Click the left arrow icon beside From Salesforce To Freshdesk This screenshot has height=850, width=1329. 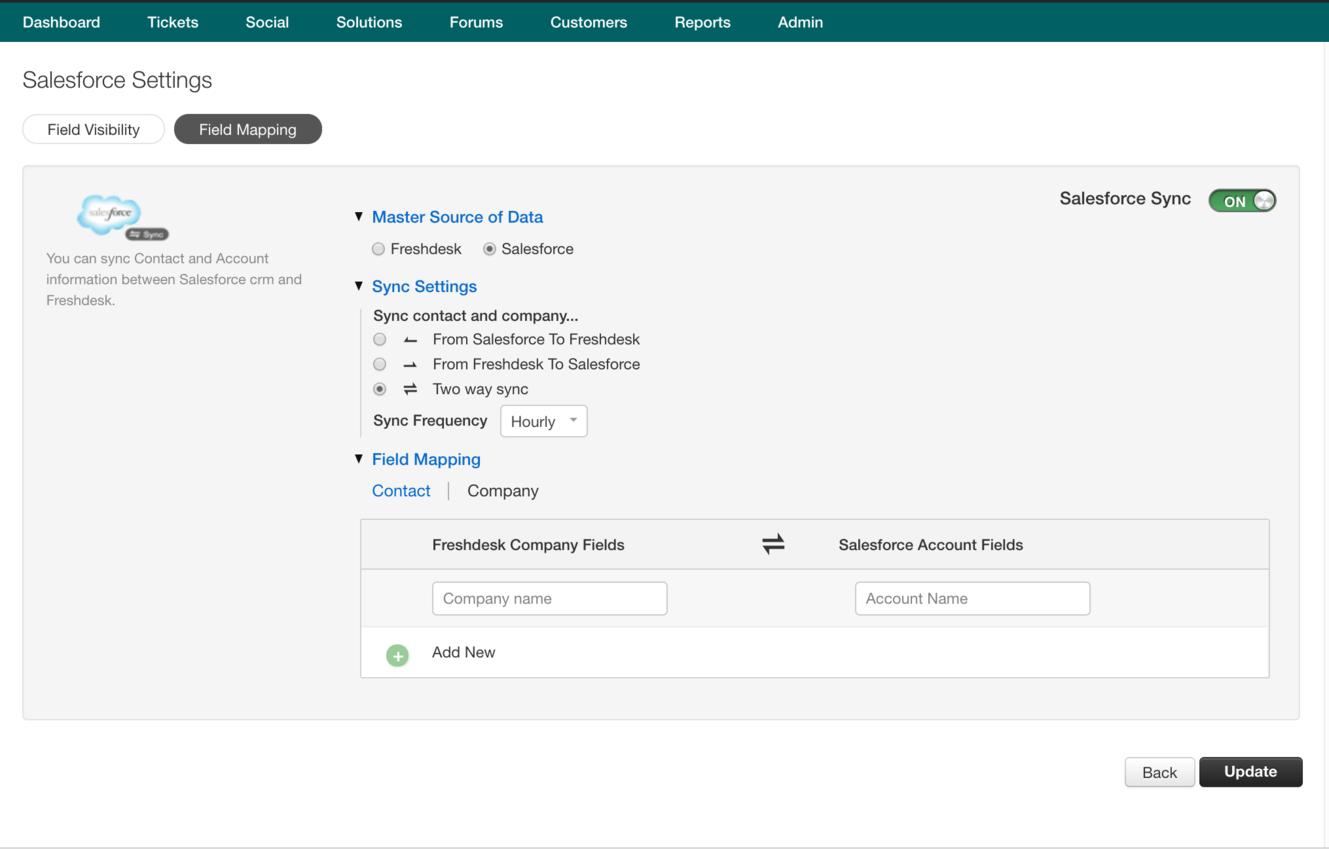(411, 339)
